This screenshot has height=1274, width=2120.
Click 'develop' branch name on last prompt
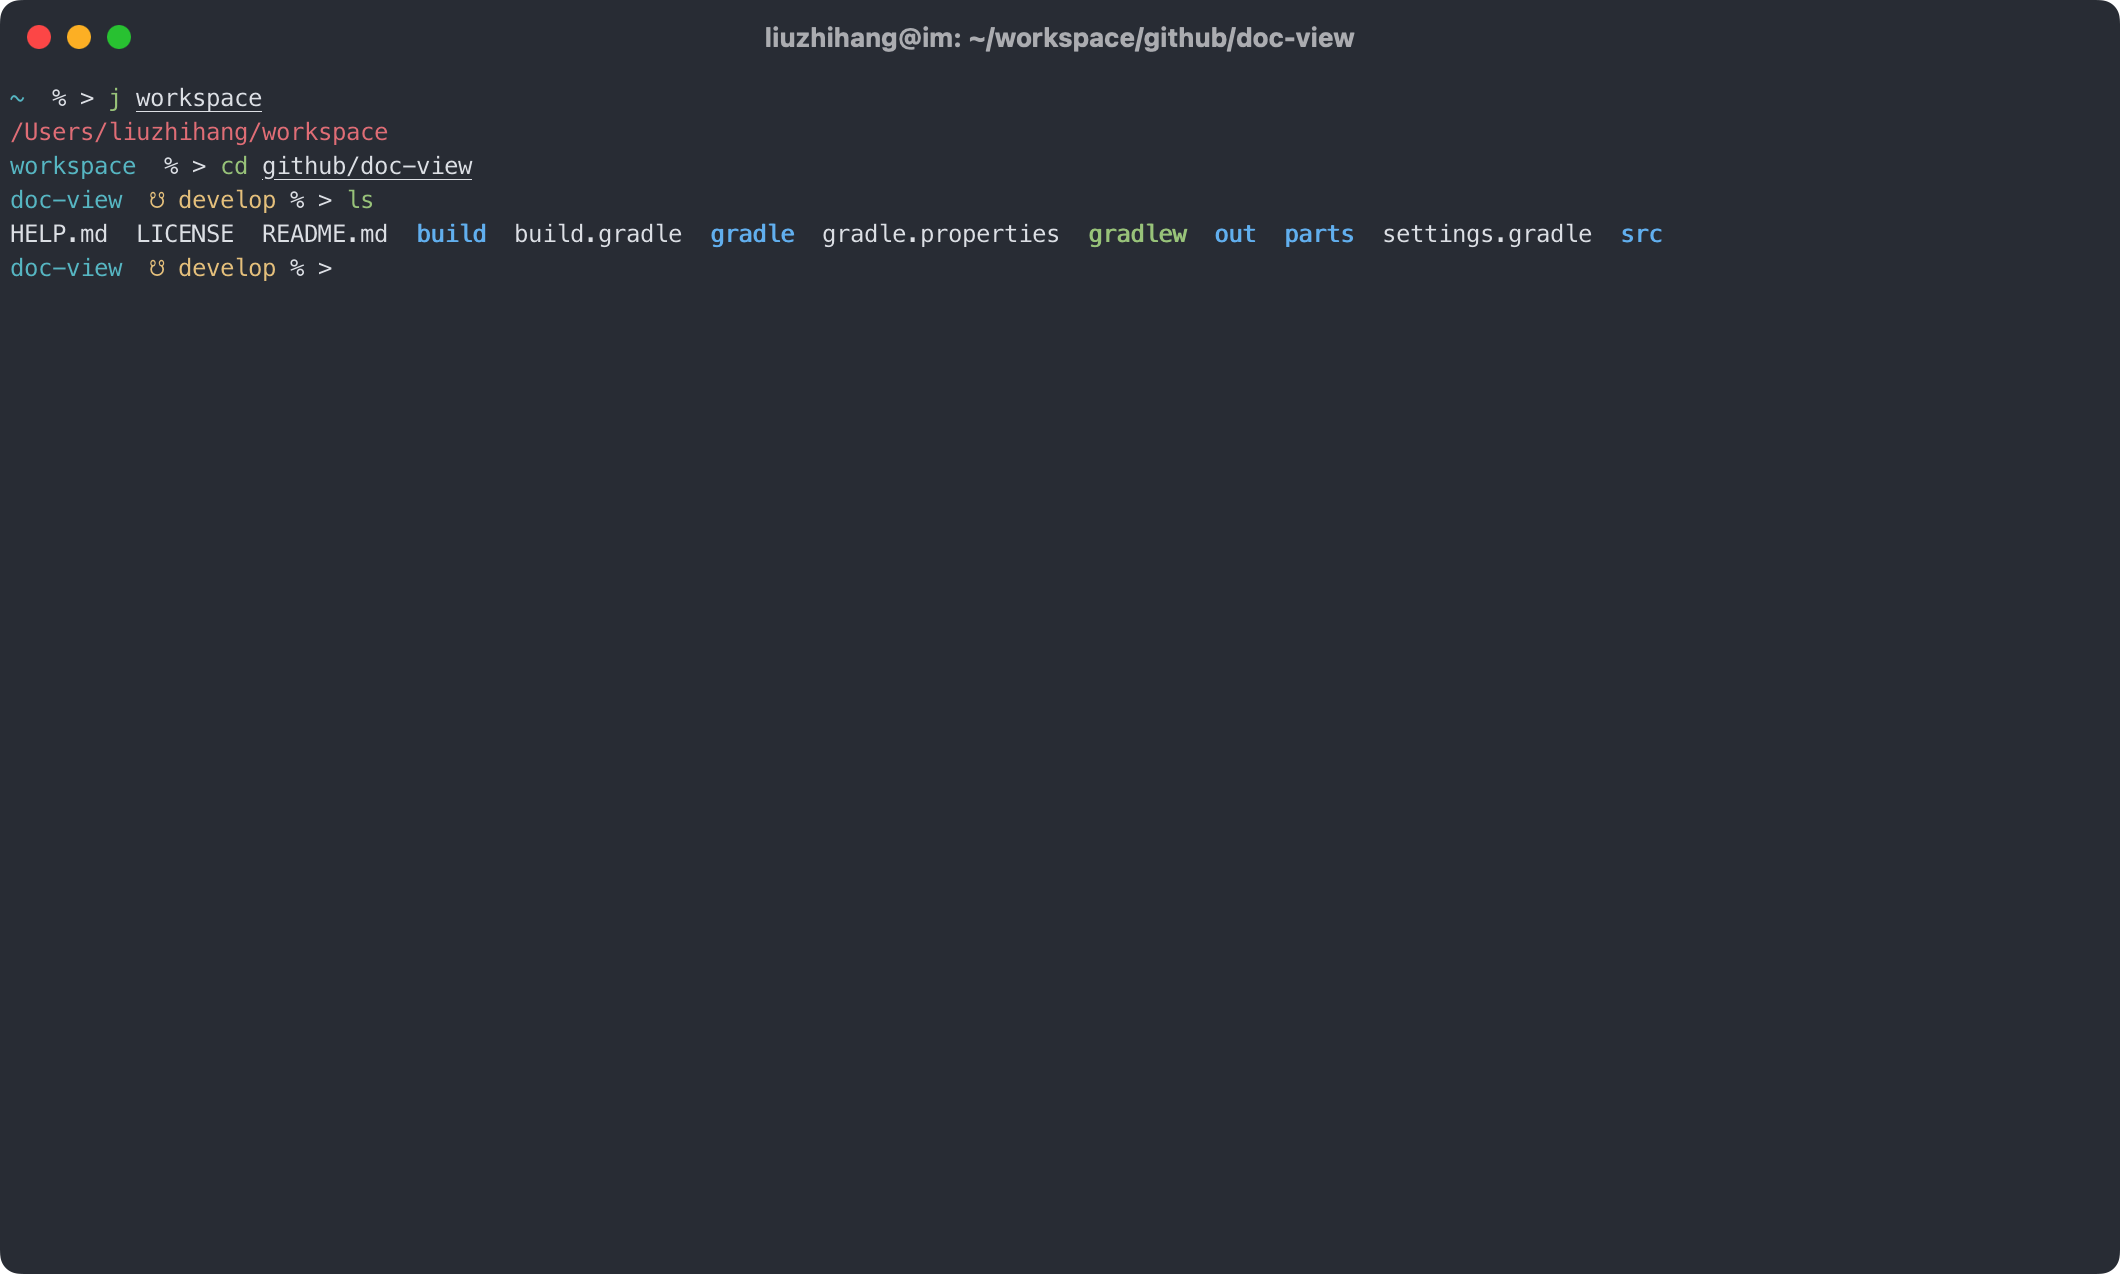[227, 268]
